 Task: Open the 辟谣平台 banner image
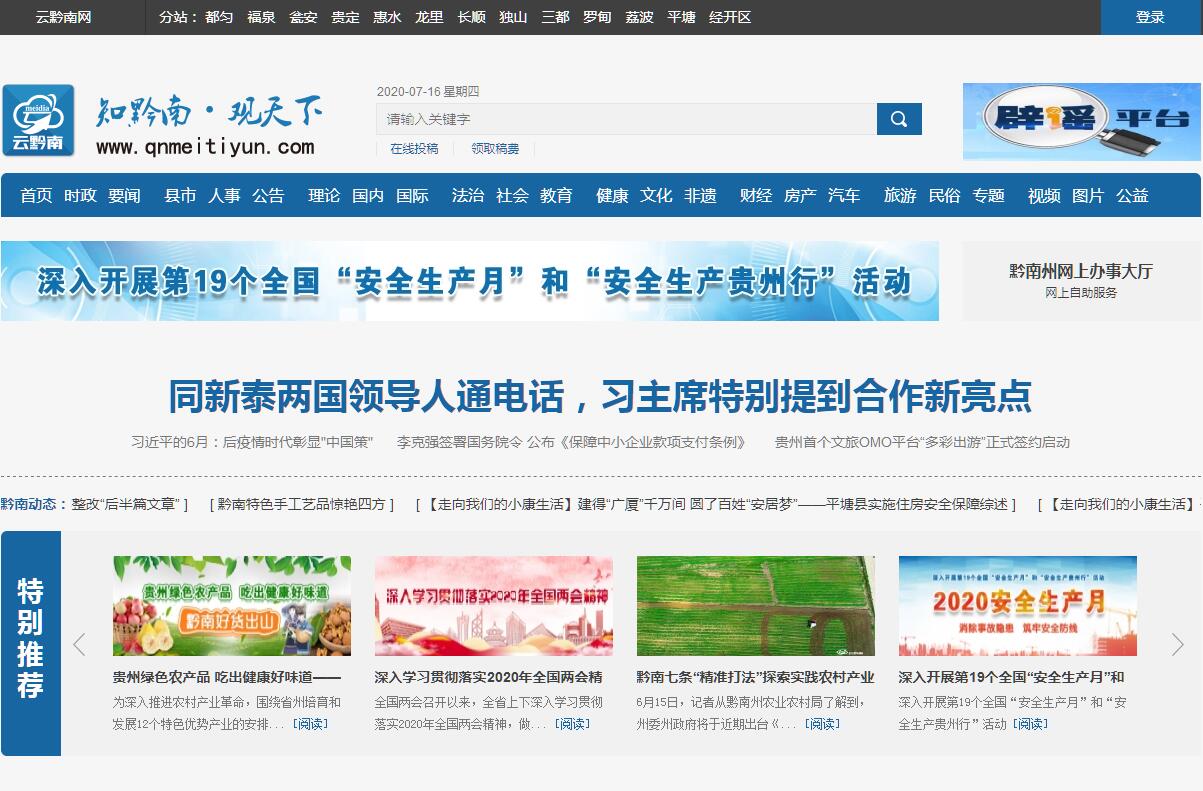(x=1081, y=121)
